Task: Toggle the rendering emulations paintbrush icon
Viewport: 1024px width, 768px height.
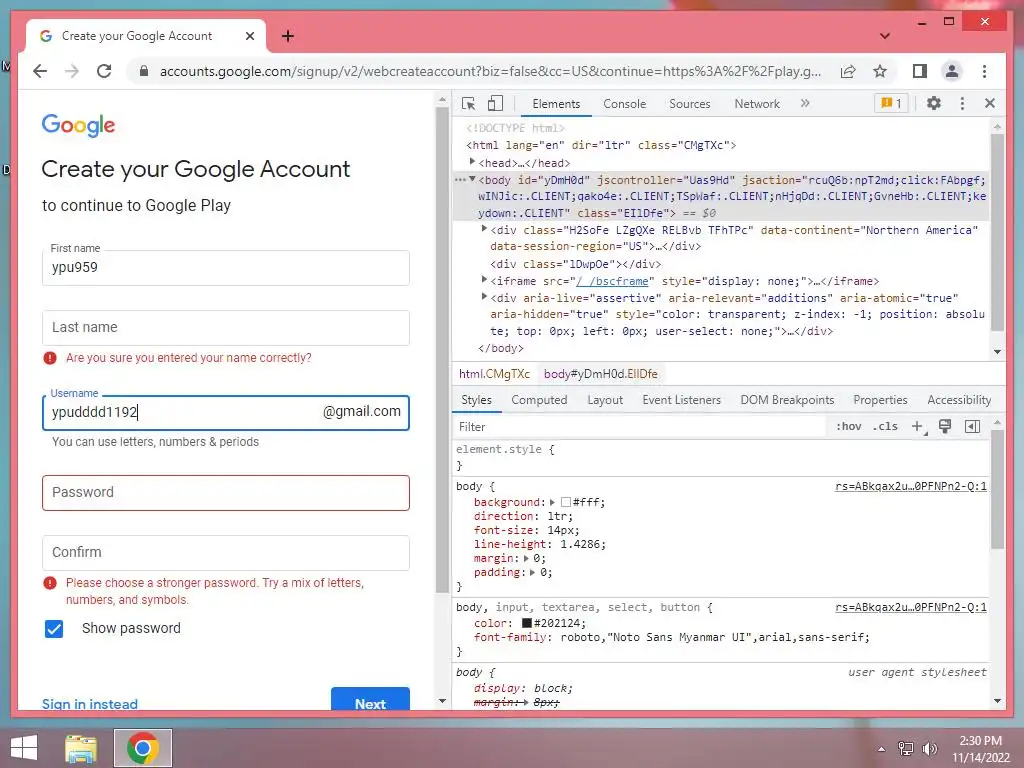Action: click(945, 426)
